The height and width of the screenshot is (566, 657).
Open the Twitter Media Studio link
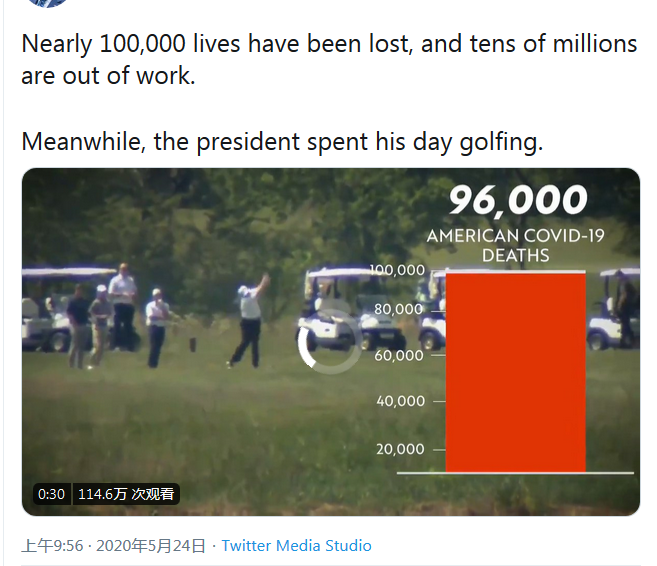pos(296,546)
